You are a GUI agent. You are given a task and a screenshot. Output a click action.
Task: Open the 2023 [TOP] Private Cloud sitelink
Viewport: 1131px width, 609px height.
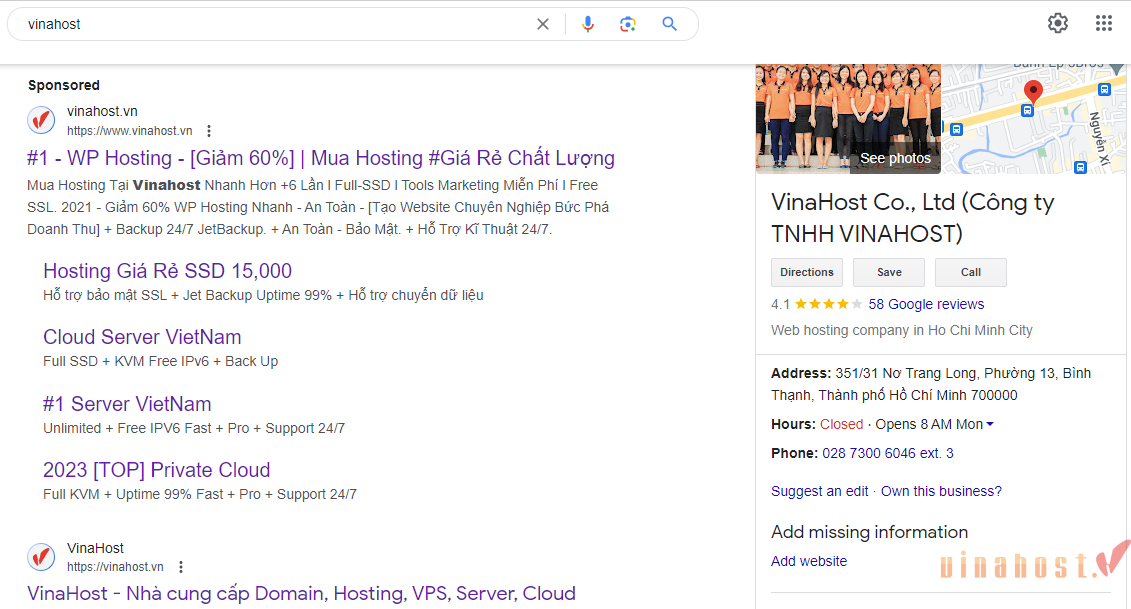click(157, 470)
